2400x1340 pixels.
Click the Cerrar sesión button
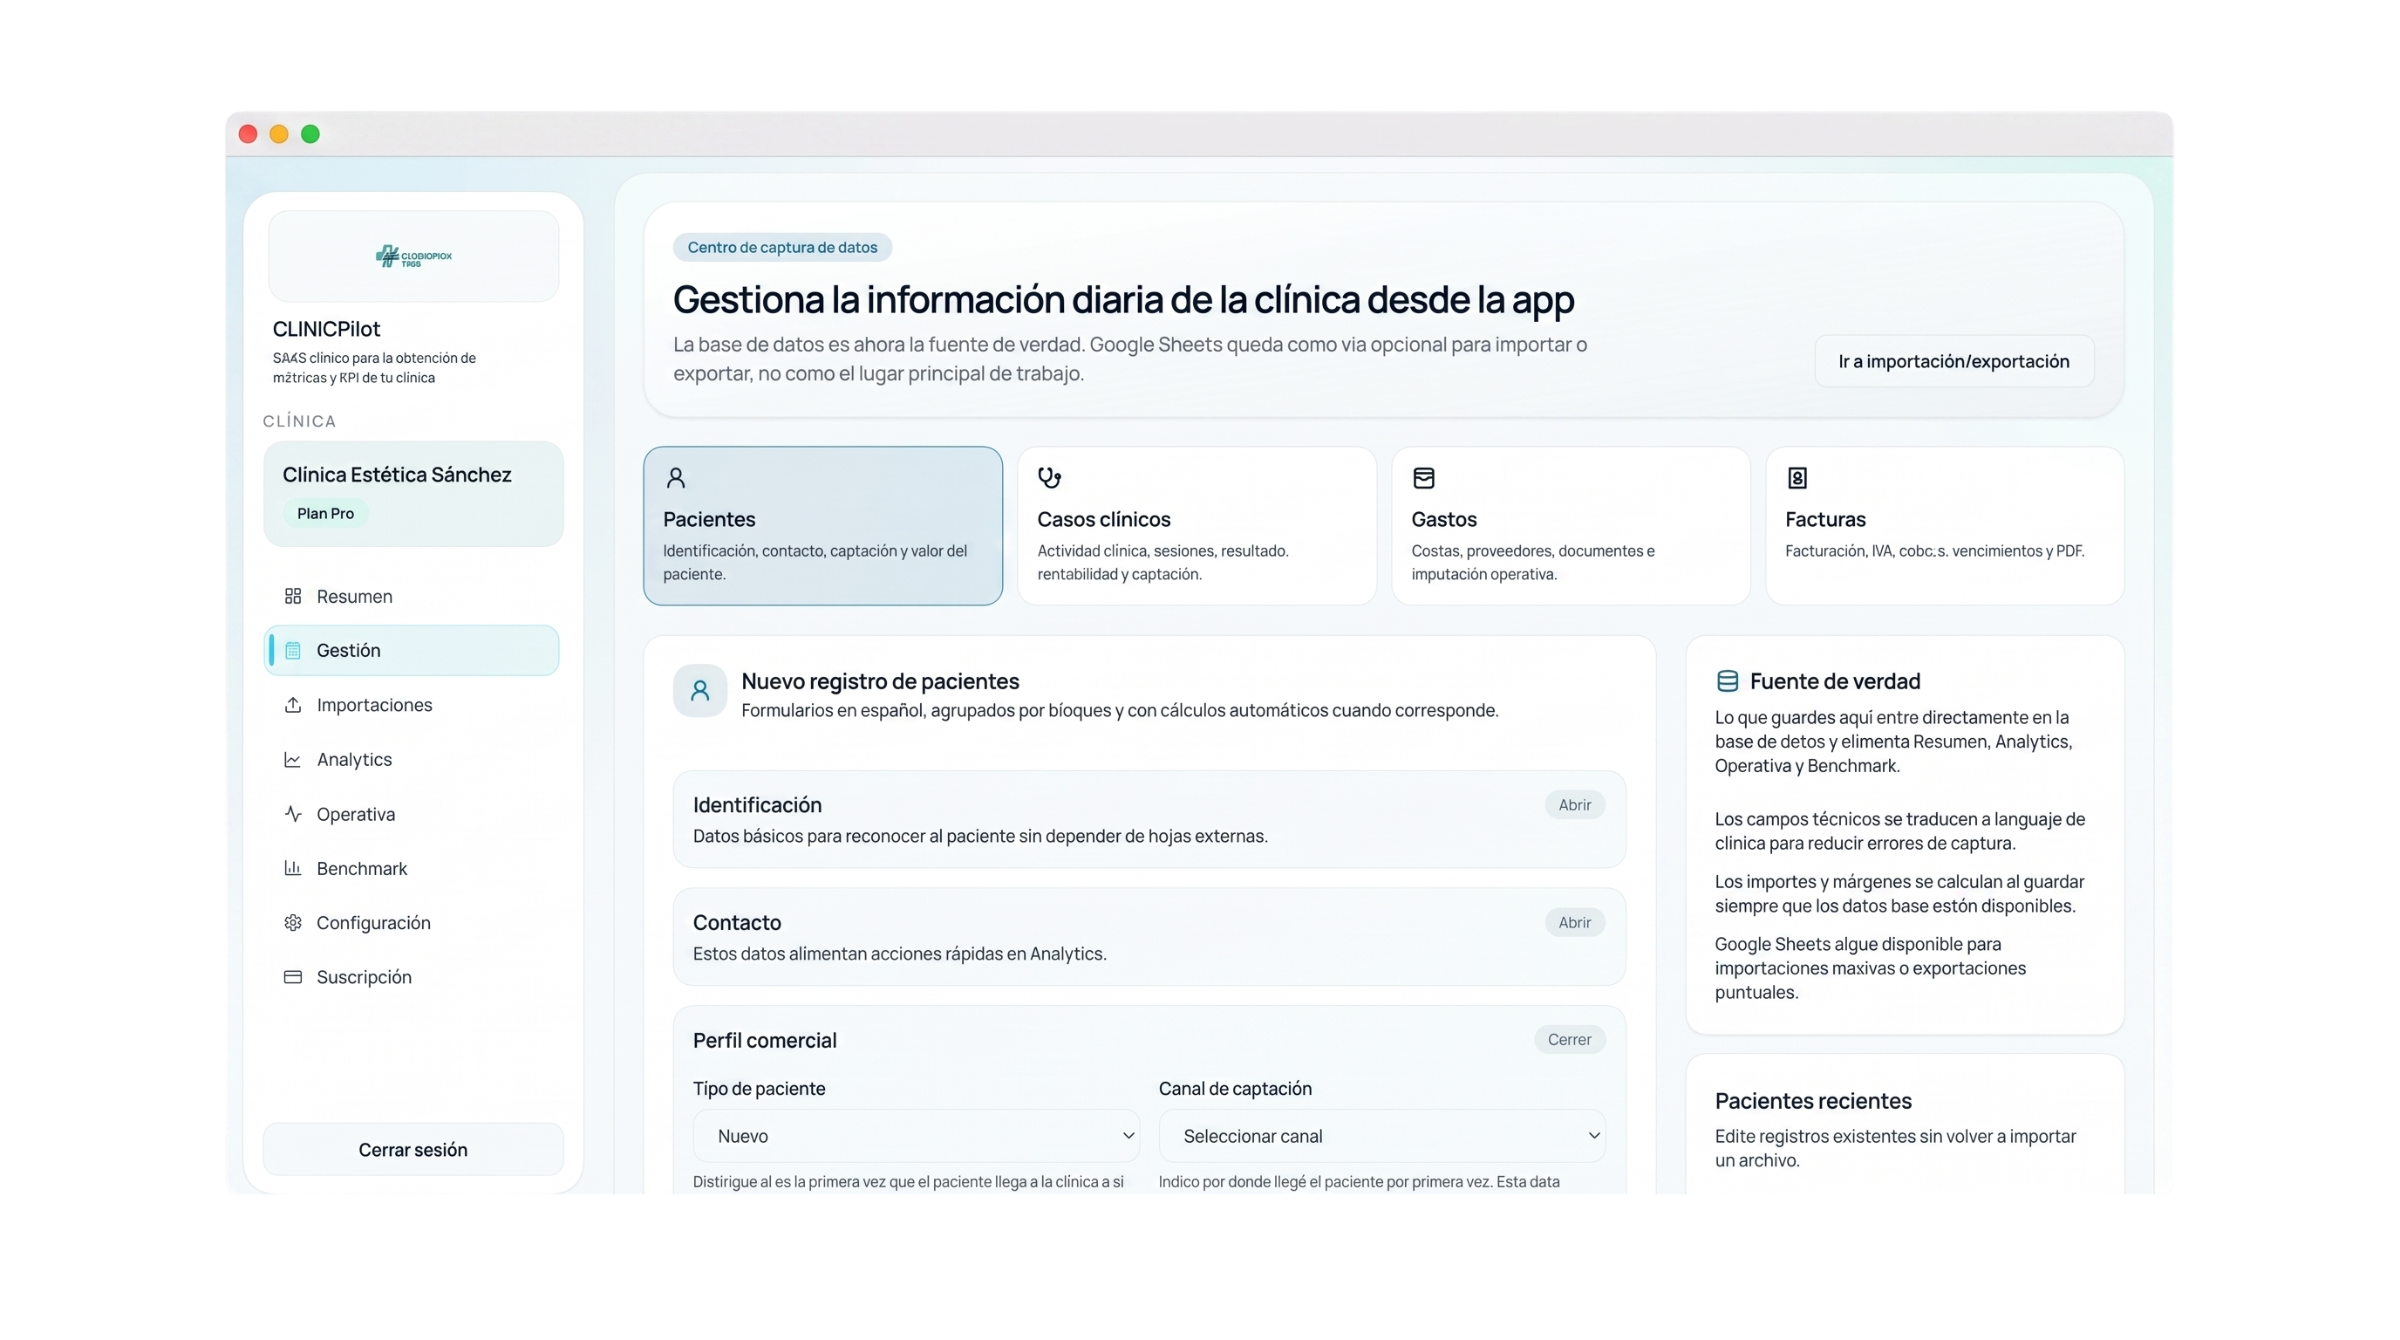(413, 1150)
